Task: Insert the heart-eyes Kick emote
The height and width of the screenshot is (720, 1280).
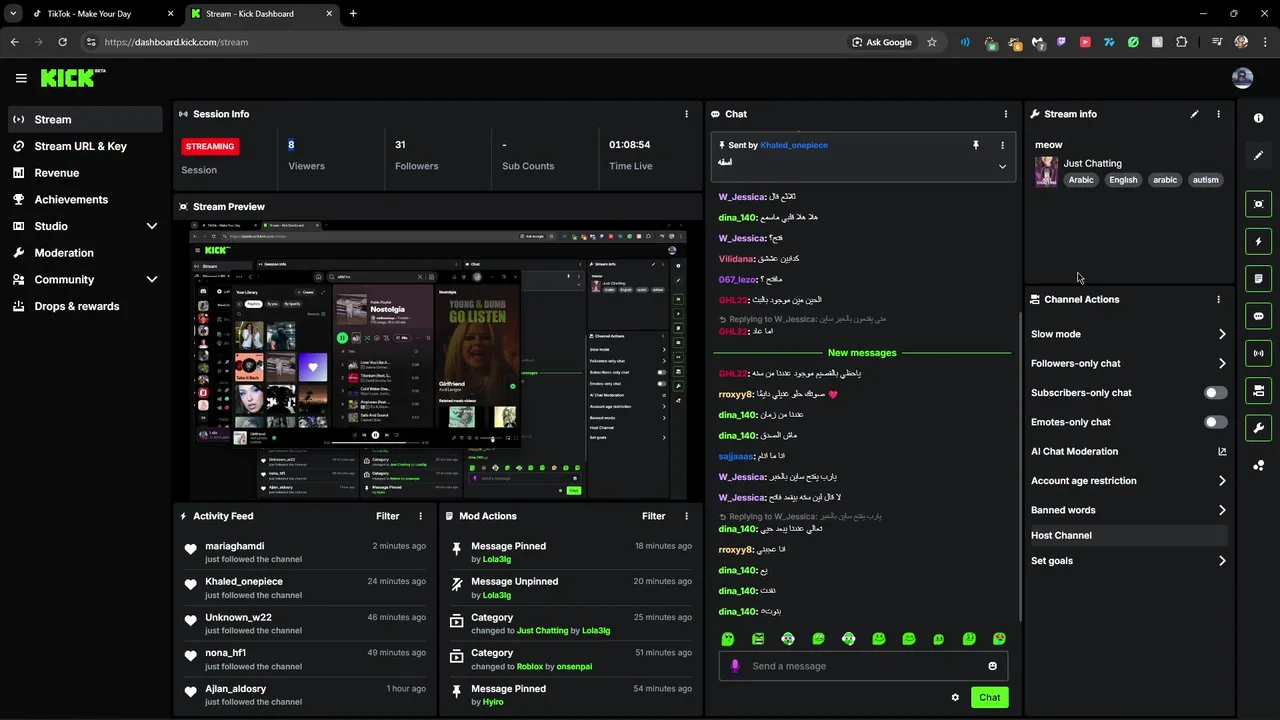Action: click(x=999, y=639)
